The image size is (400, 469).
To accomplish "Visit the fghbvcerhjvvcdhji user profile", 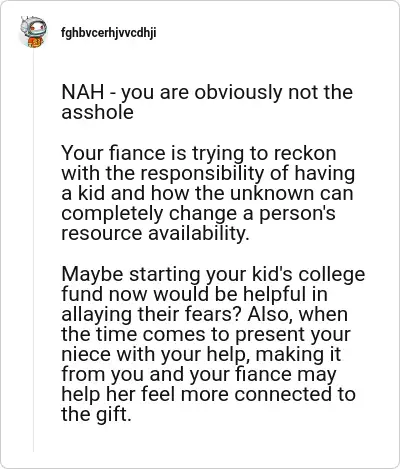I will click(x=109, y=33).
